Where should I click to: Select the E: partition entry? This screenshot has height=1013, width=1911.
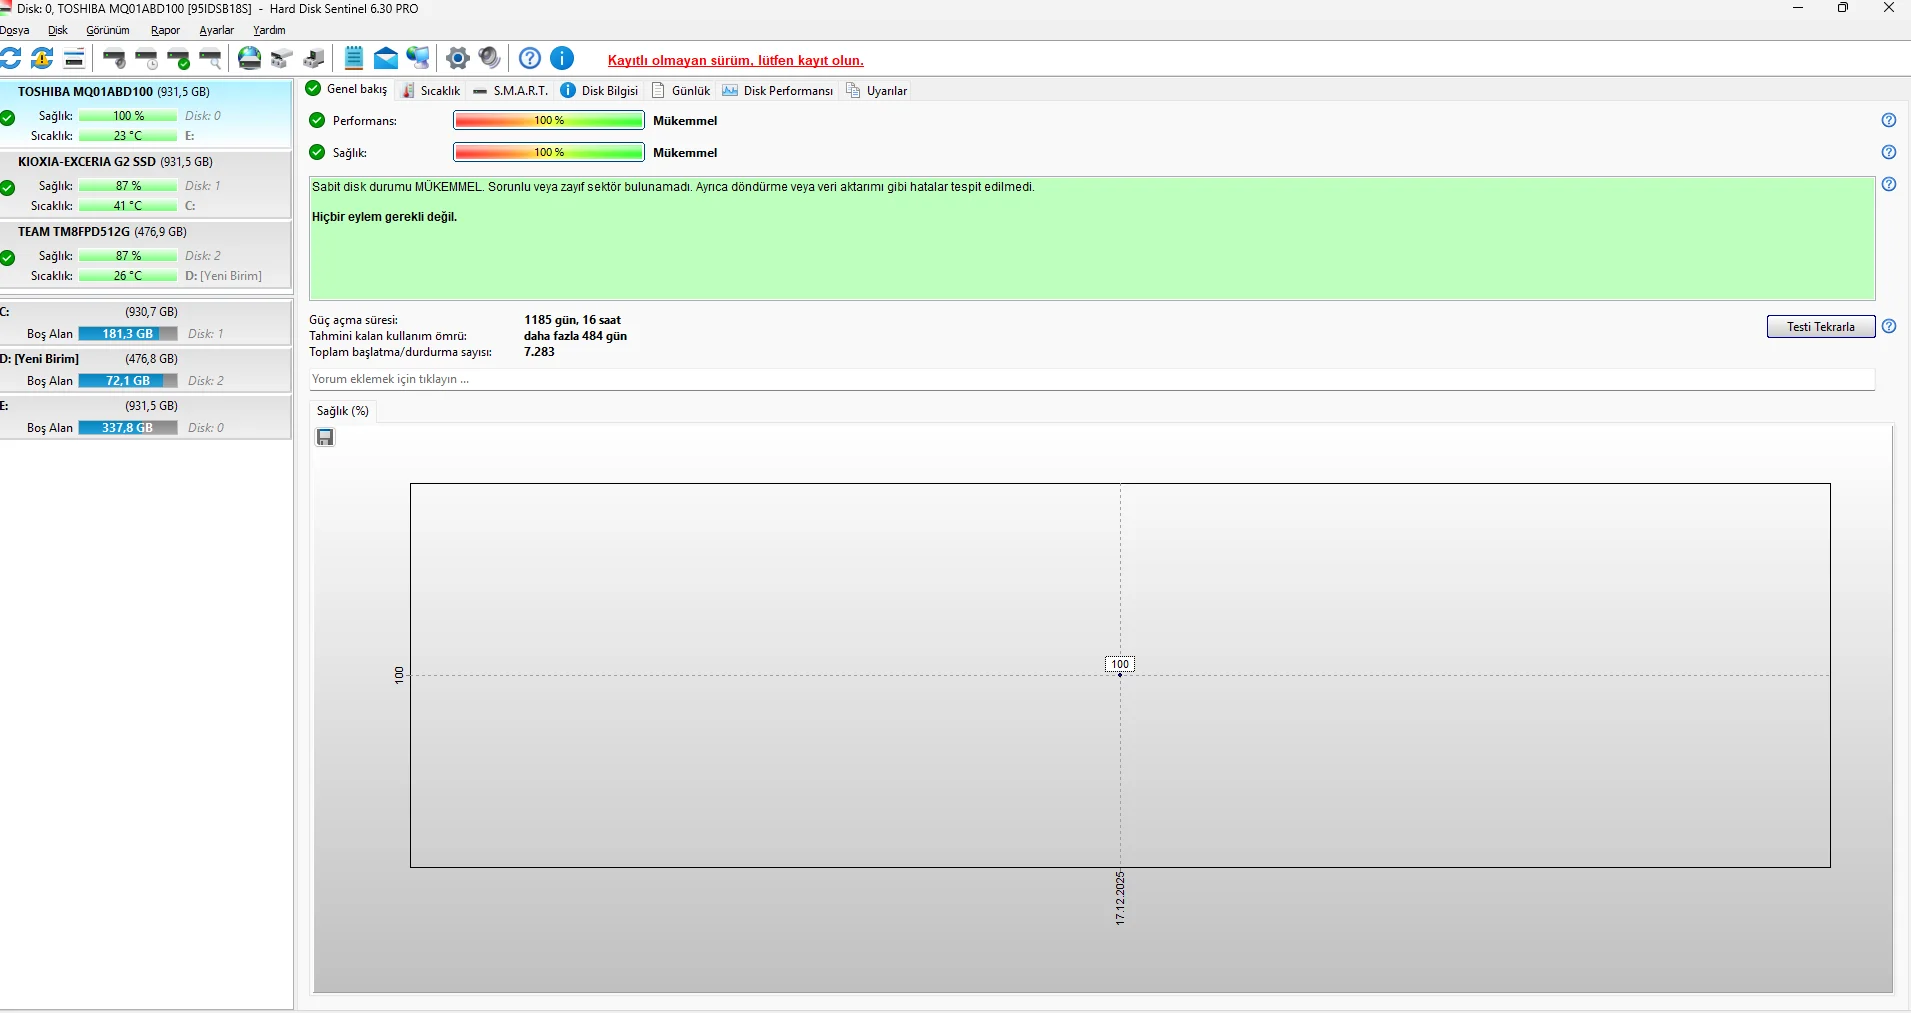tap(145, 417)
